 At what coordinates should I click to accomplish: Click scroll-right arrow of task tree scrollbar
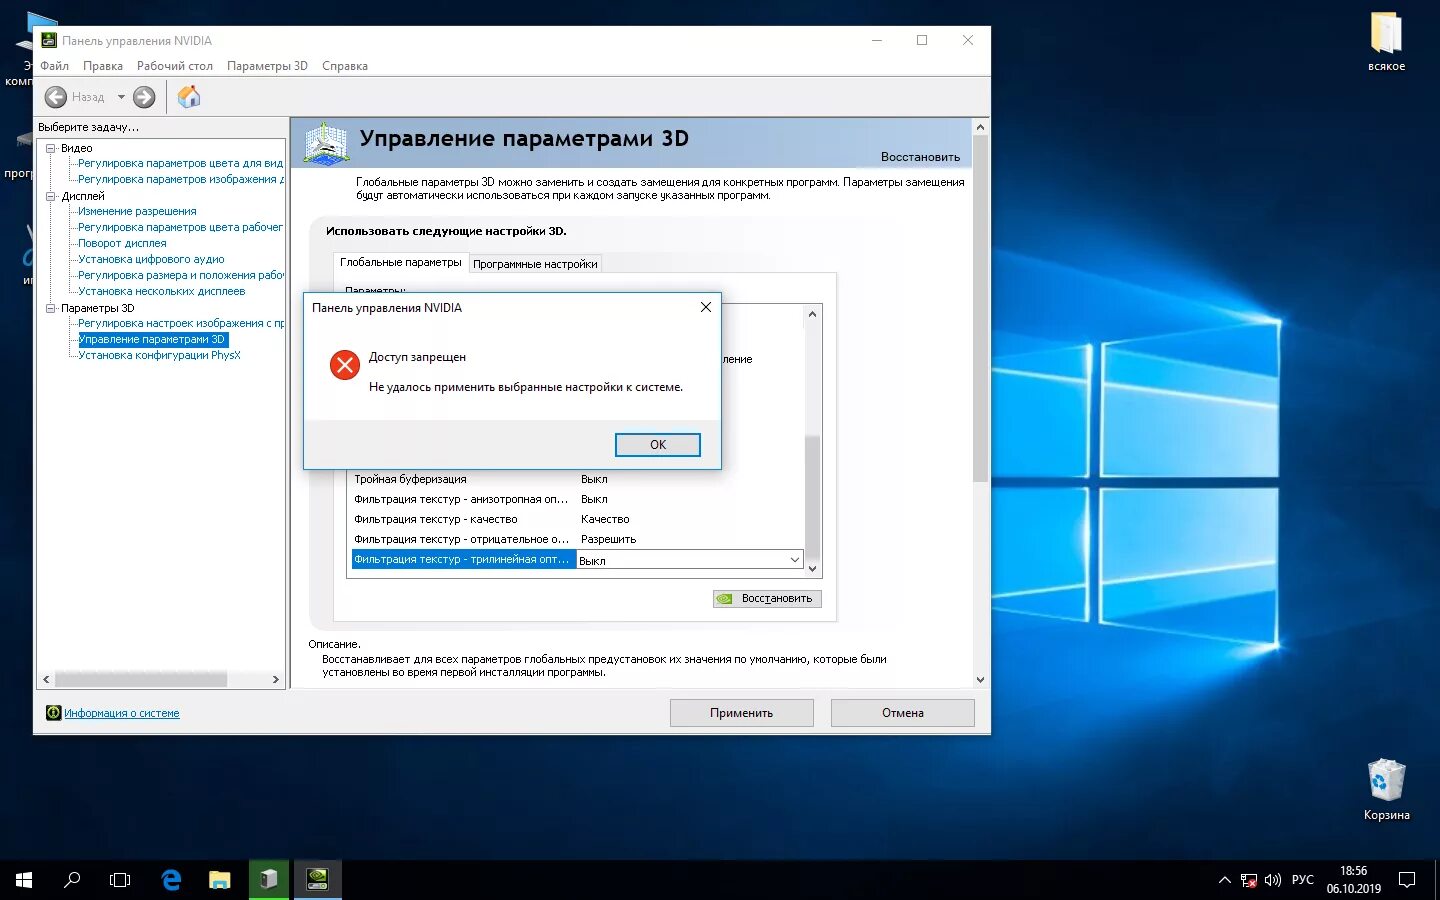coord(276,679)
